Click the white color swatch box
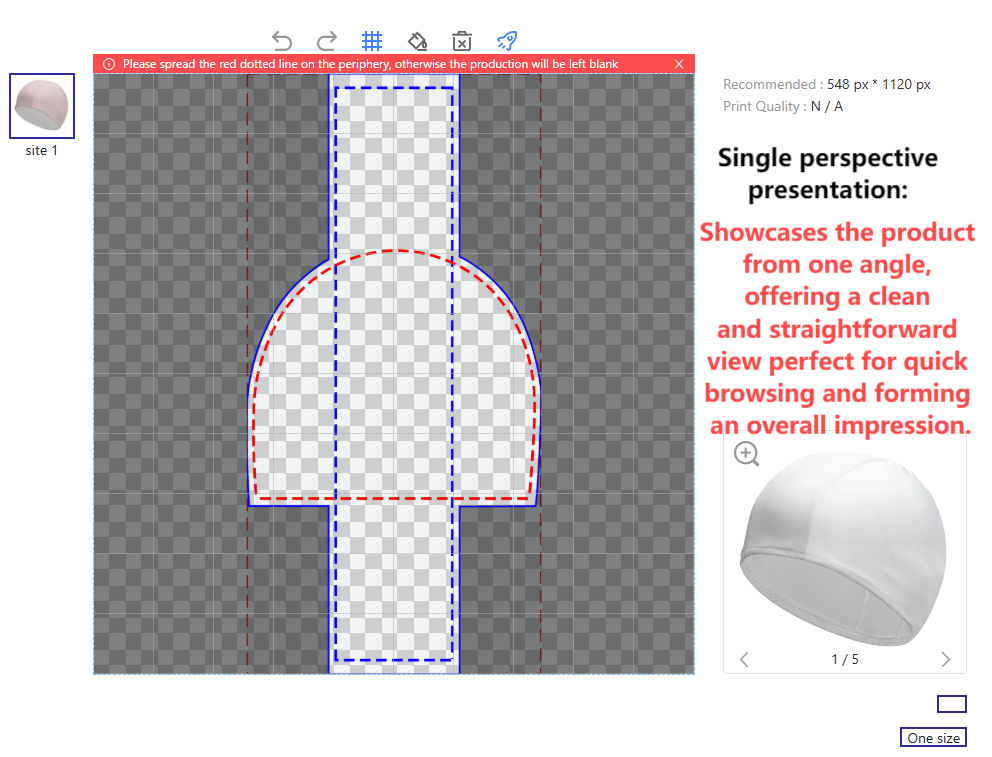The height and width of the screenshot is (757, 992). click(952, 704)
